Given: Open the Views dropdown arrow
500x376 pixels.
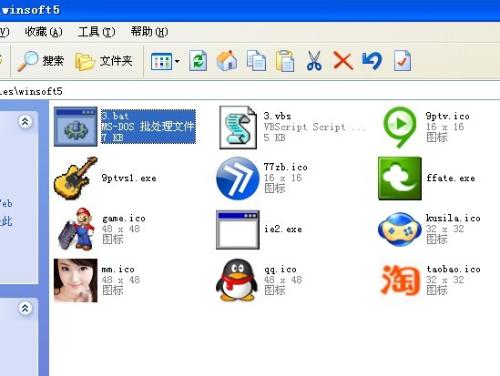Looking at the screenshot, I should click(177, 61).
